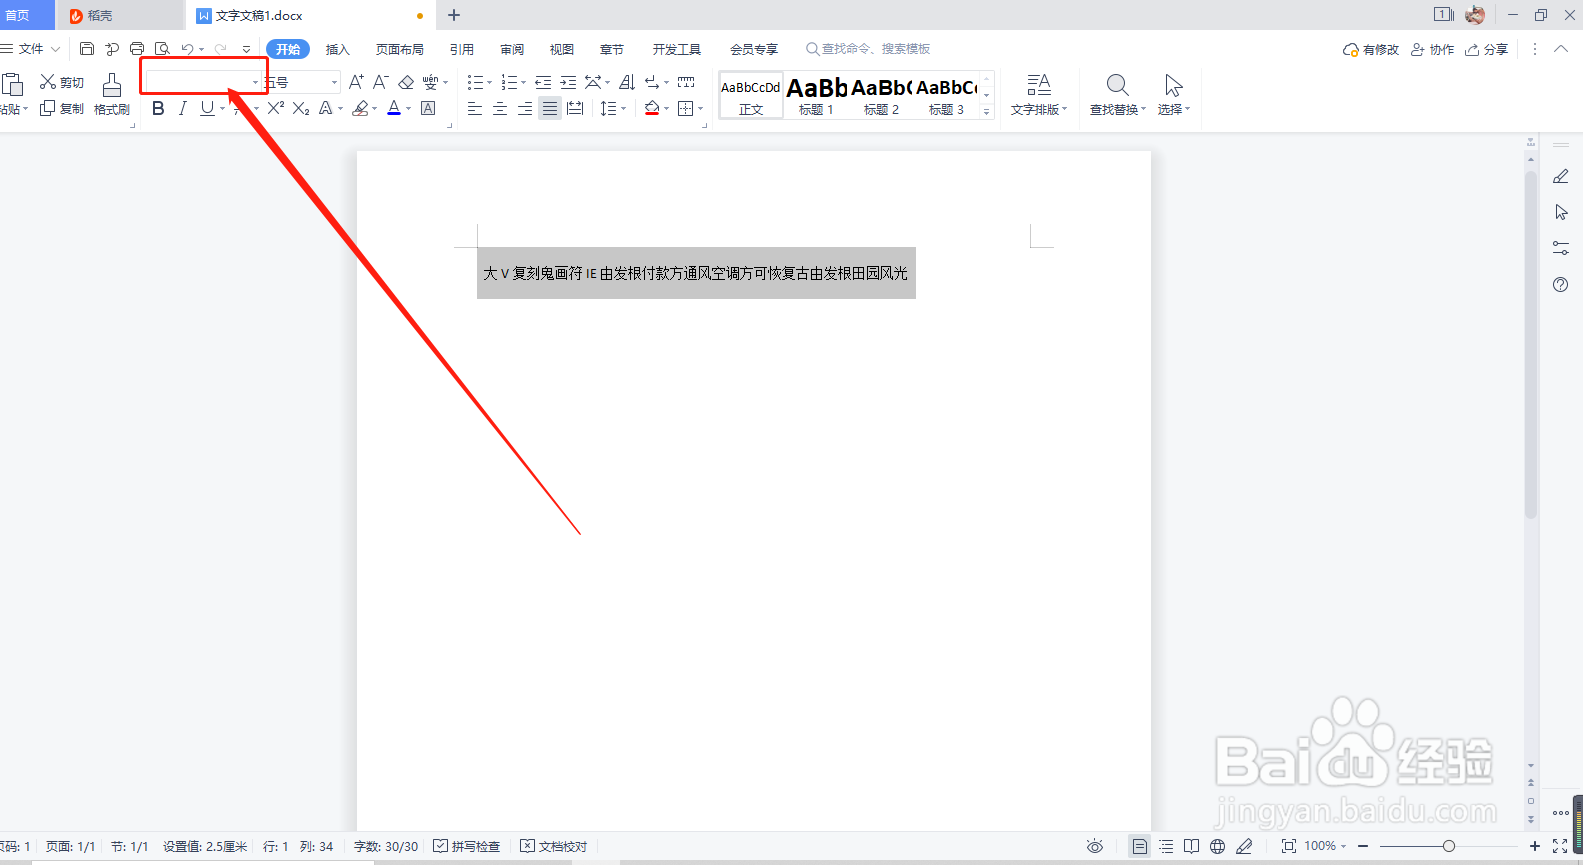Click the help question mark in right sidebar
The height and width of the screenshot is (865, 1583).
point(1561,285)
